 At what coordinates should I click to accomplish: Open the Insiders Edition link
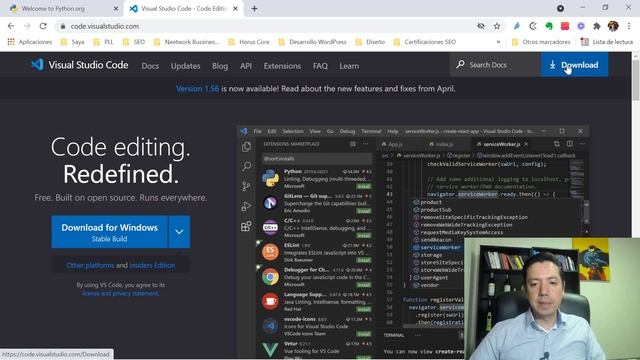(152, 265)
